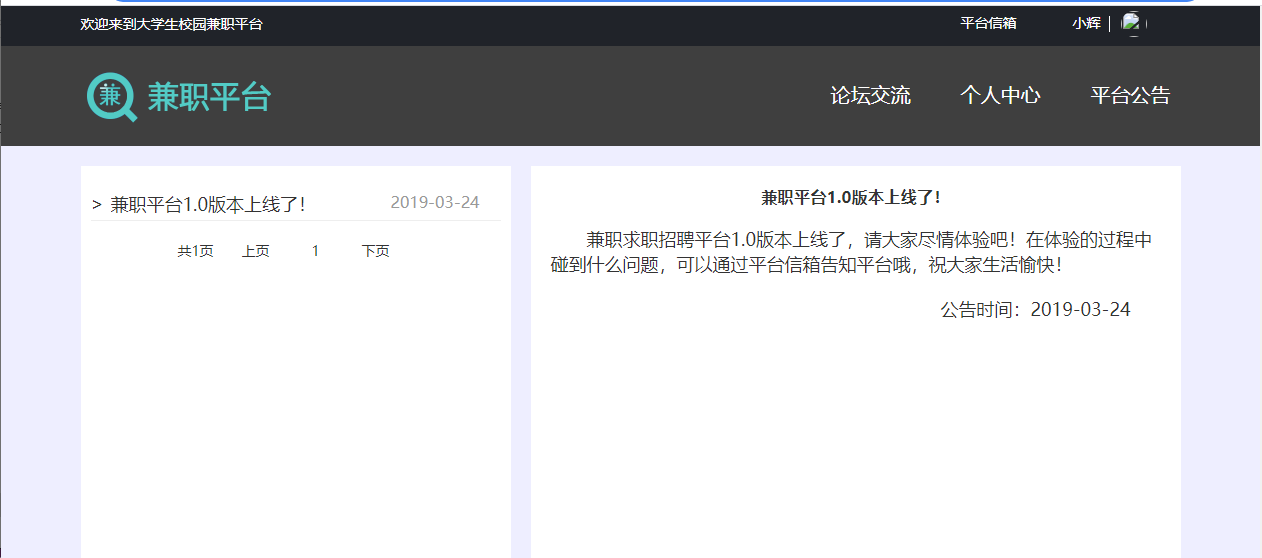1262x558 pixels.
Task: Click the 共1页 page count text
Action: (195, 251)
